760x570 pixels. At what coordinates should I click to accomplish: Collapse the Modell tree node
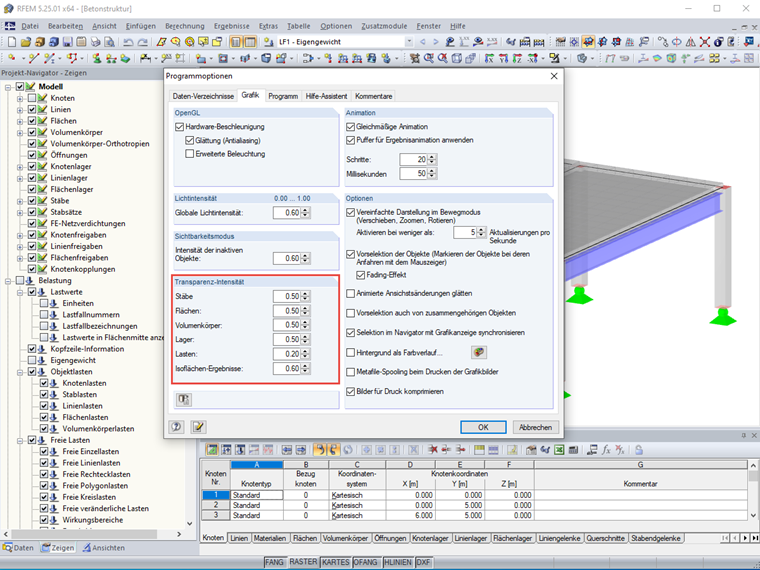pos(8,87)
